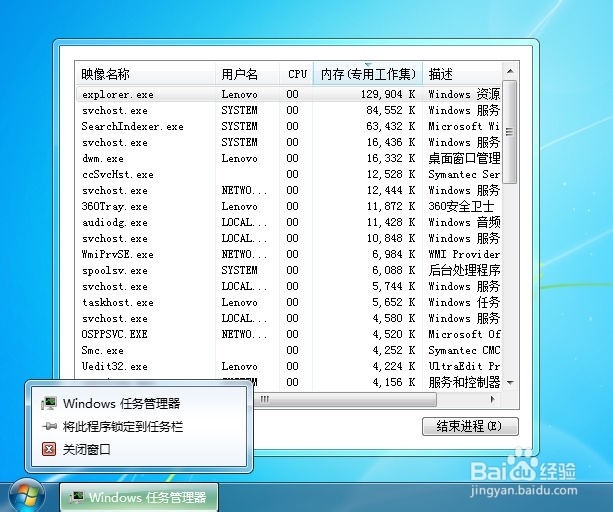Click the Windows Start orb
The width and height of the screenshot is (613, 512).
(x=27, y=496)
